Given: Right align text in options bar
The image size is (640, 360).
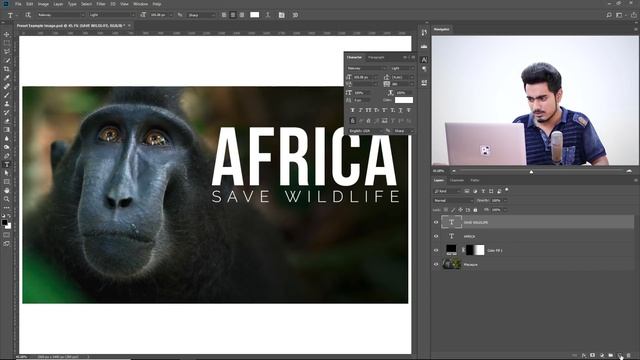Looking at the screenshot, I should (x=242, y=15).
